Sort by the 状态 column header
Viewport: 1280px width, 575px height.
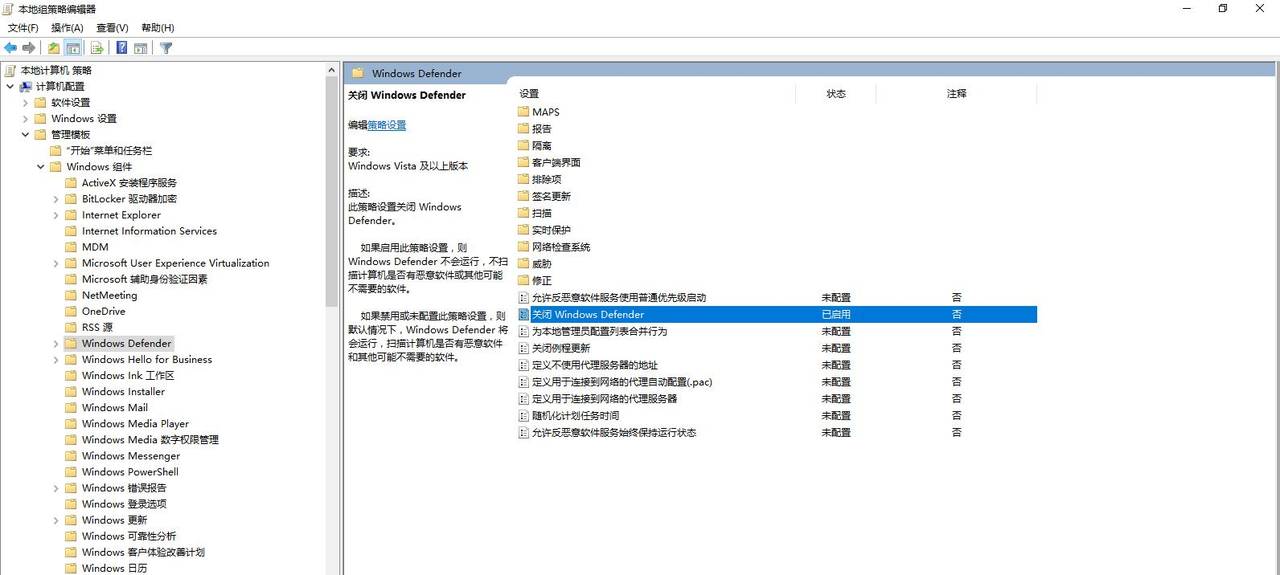point(836,94)
